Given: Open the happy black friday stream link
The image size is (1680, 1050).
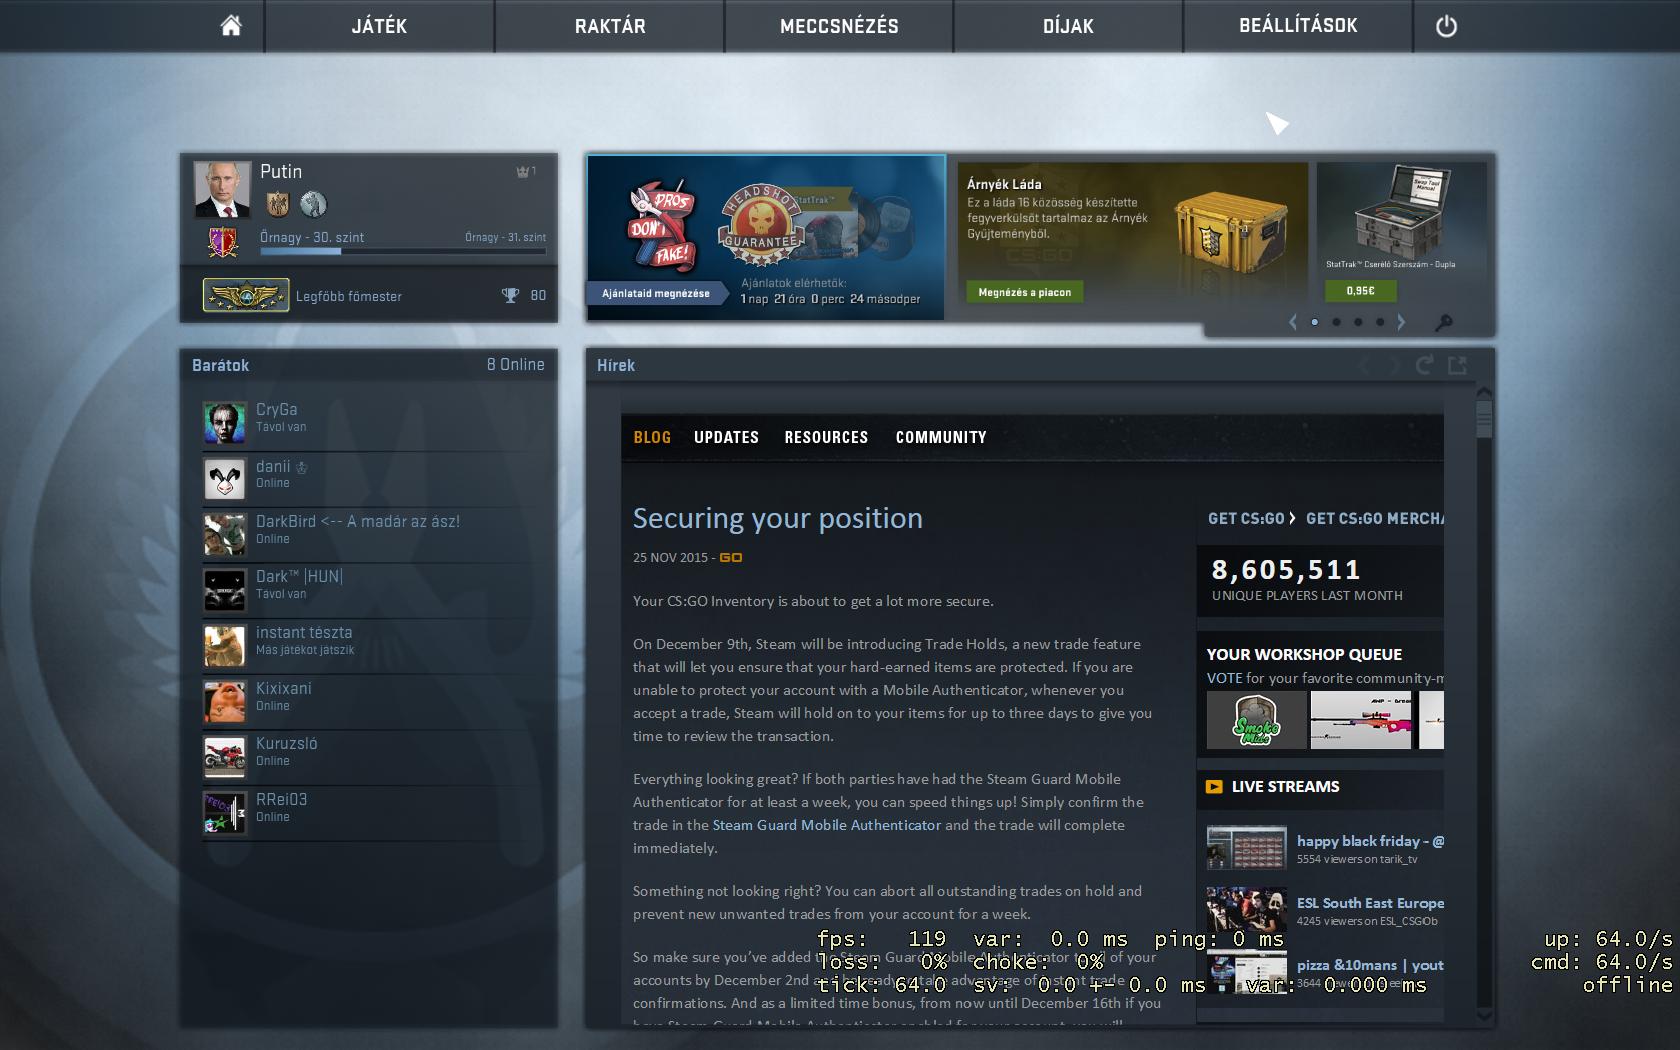Looking at the screenshot, I should point(1370,841).
